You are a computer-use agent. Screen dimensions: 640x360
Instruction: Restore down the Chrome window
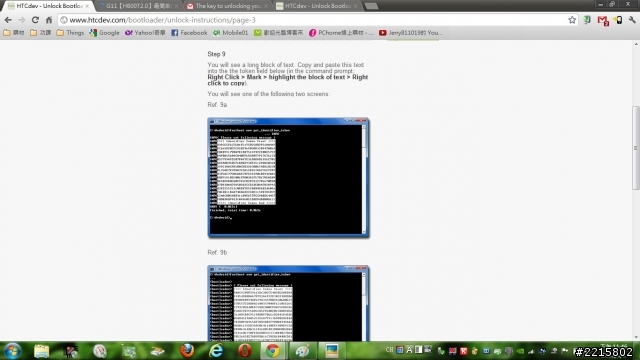(x=612, y=4)
